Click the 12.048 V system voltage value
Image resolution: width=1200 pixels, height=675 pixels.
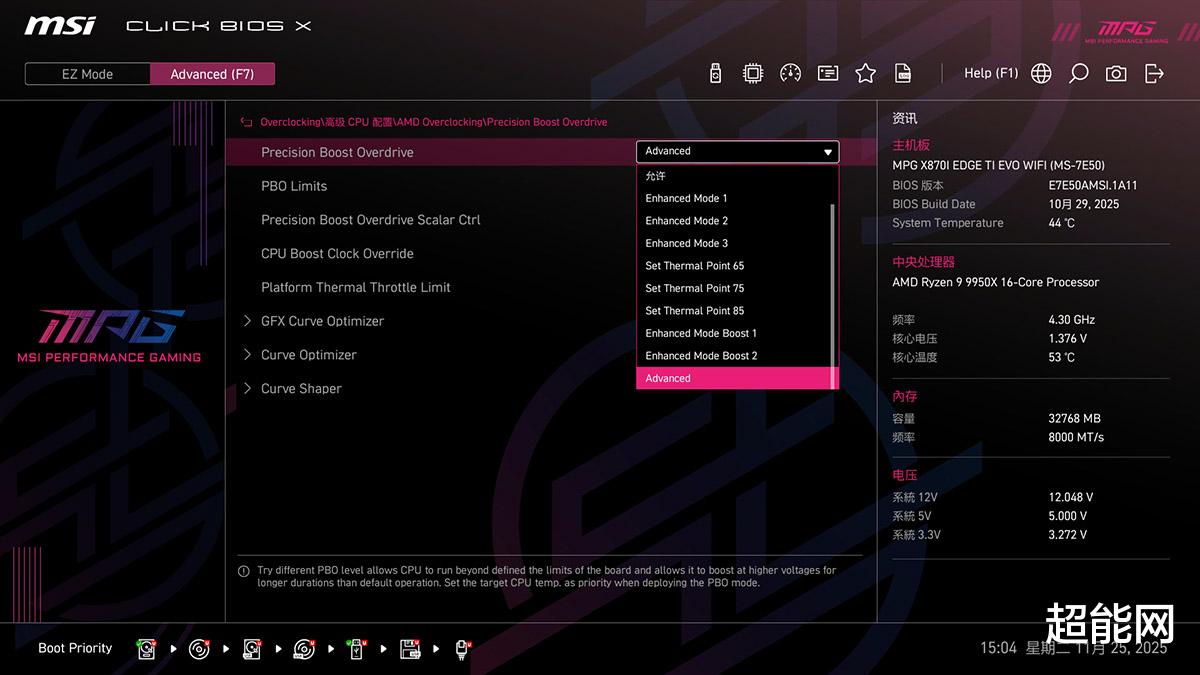pos(1071,497)
